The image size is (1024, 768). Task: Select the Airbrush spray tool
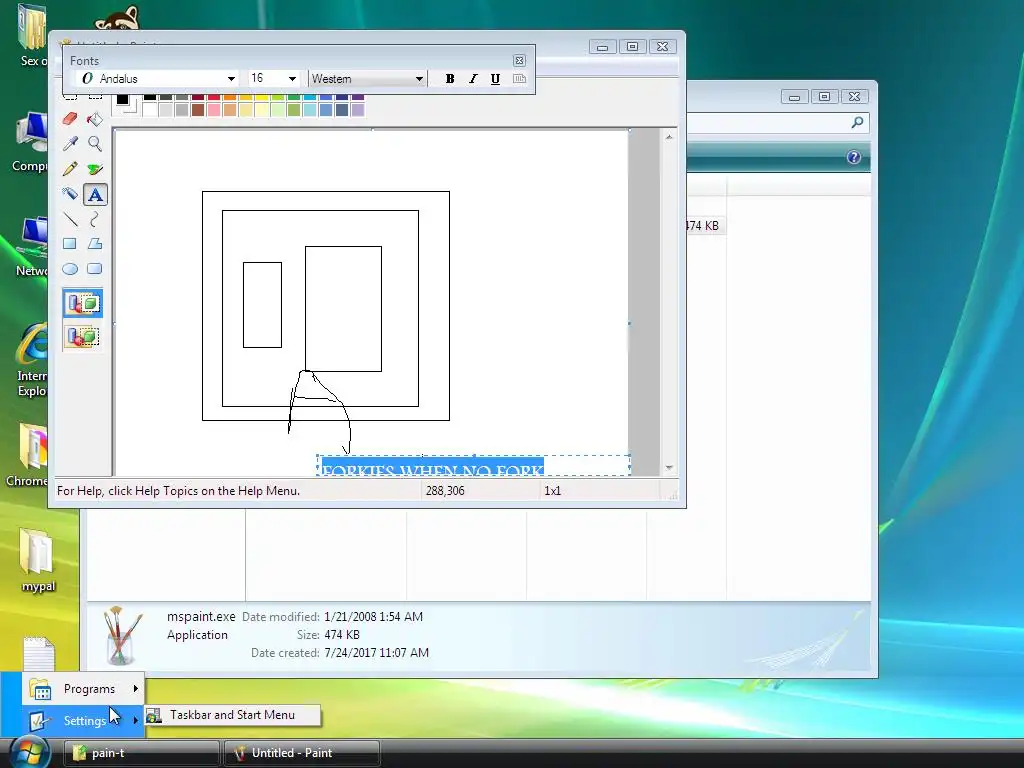point(70,194)
